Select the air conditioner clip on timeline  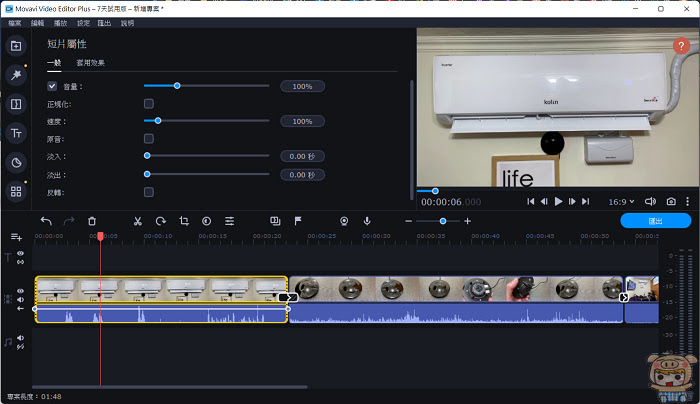pyautogui.click(x=161, y=299)
